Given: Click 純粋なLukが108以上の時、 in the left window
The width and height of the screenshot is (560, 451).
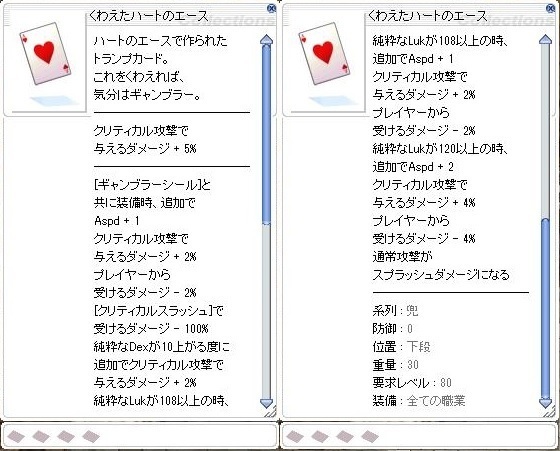Looking at the screenshot, I should 161,401.
